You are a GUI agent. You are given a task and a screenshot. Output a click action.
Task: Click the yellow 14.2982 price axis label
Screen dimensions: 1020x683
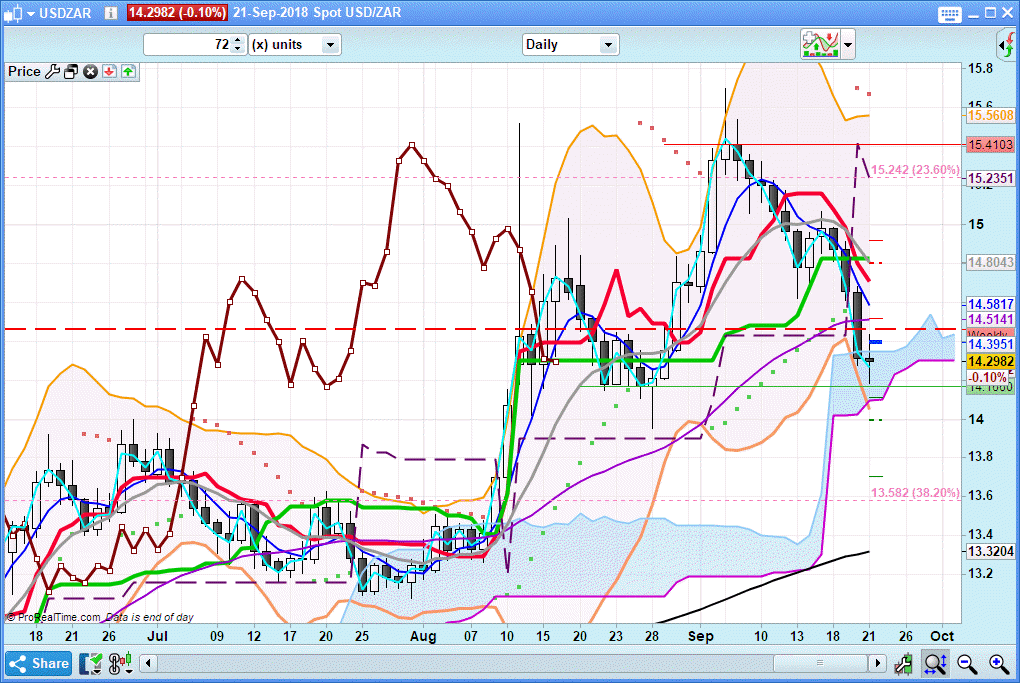tap(990, 362)
